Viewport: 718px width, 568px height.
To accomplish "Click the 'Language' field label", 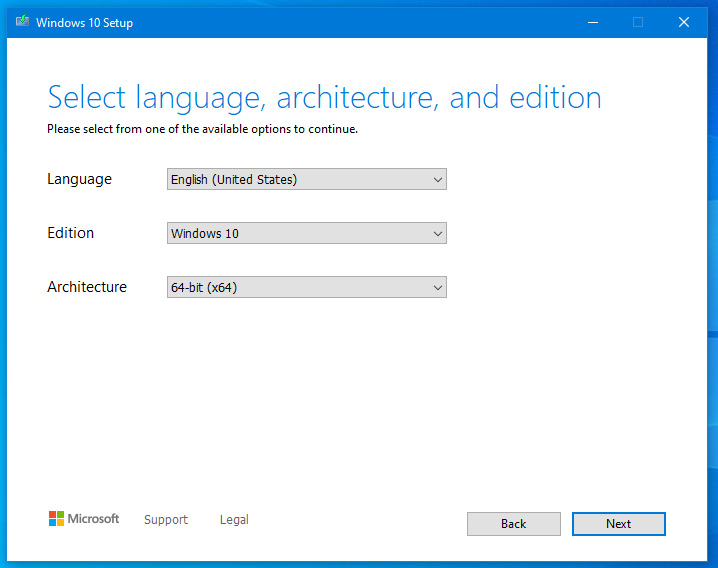I will point(79,179).
